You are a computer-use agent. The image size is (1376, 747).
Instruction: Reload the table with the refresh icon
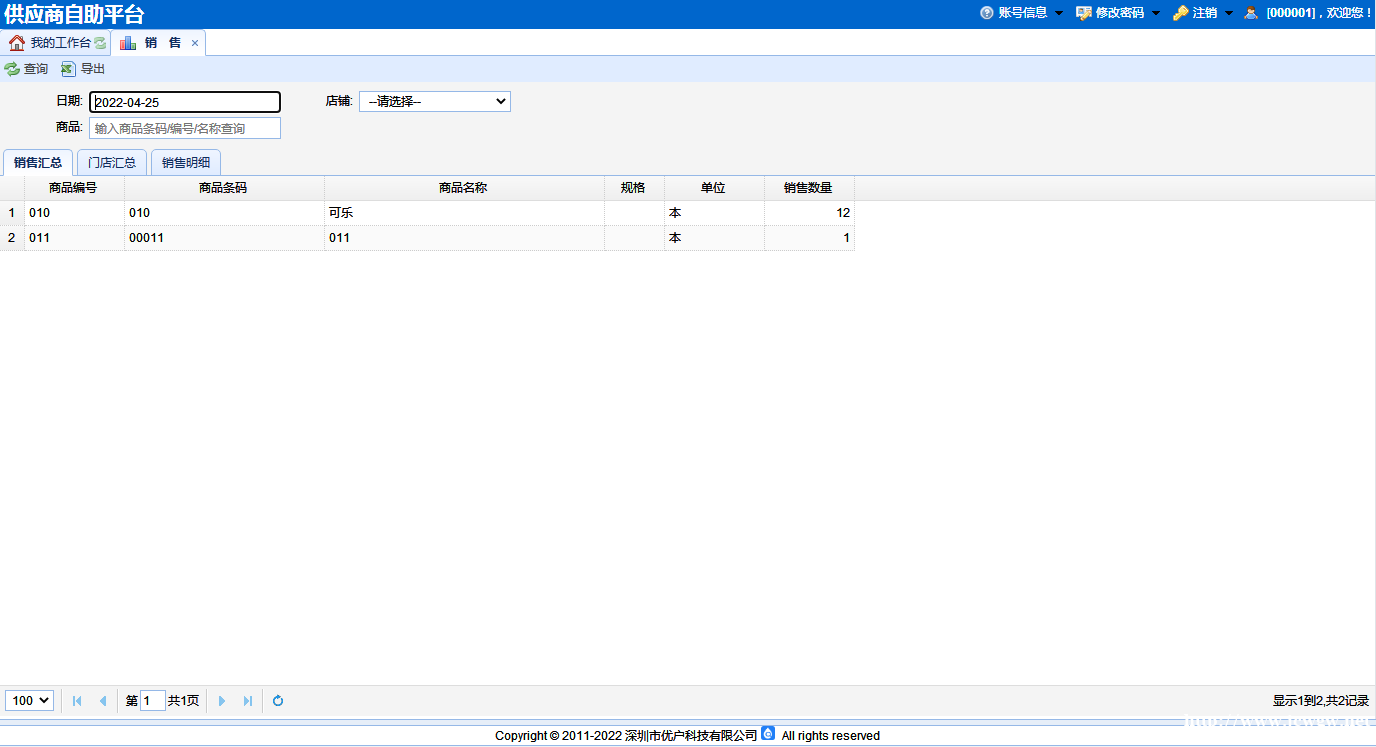pyautogui.click(x=278, y=701)
